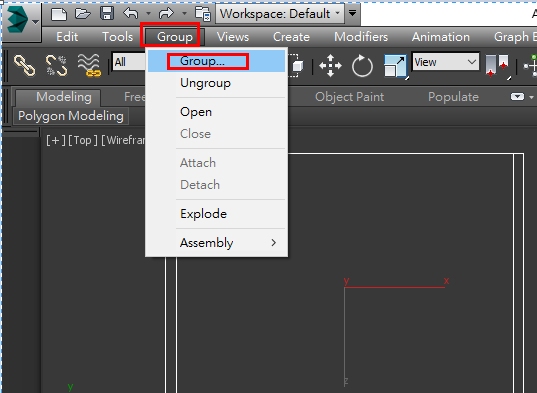Open the 3ds Max application menu logo

coord(17,20)
